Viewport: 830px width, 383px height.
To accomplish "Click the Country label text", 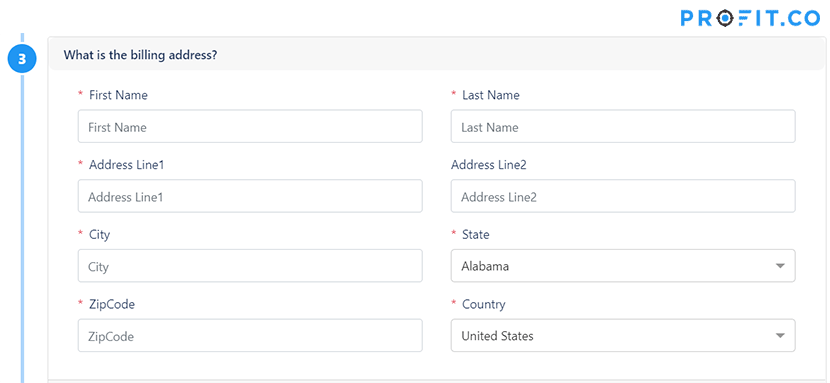I will click(x=483, y=304).
